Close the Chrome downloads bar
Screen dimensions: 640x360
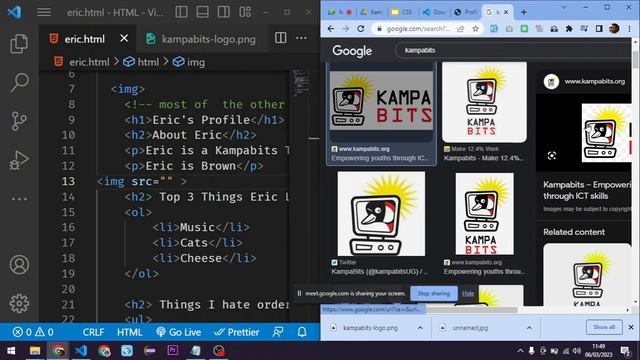(x=631, y=327)
